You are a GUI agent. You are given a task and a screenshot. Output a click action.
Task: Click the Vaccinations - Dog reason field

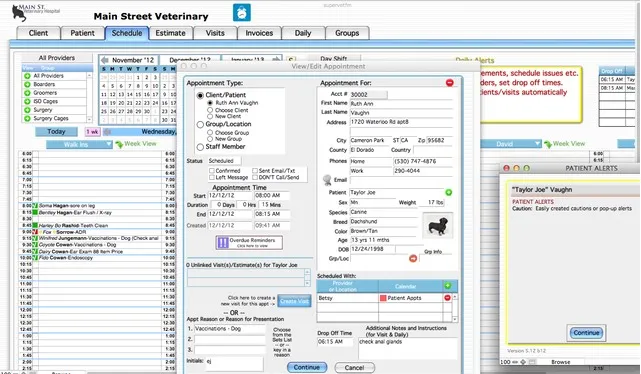coord(229,329)
